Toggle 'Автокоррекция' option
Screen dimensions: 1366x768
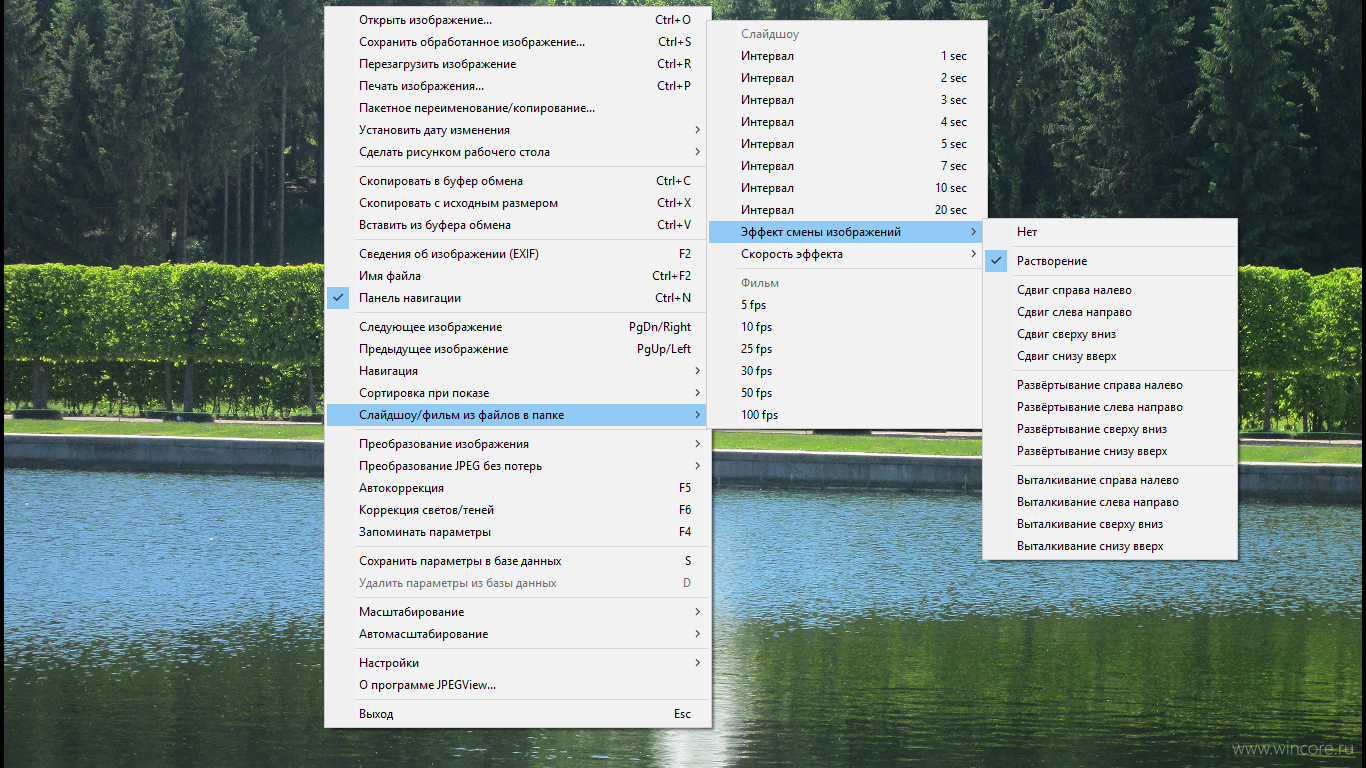(517, 488)
